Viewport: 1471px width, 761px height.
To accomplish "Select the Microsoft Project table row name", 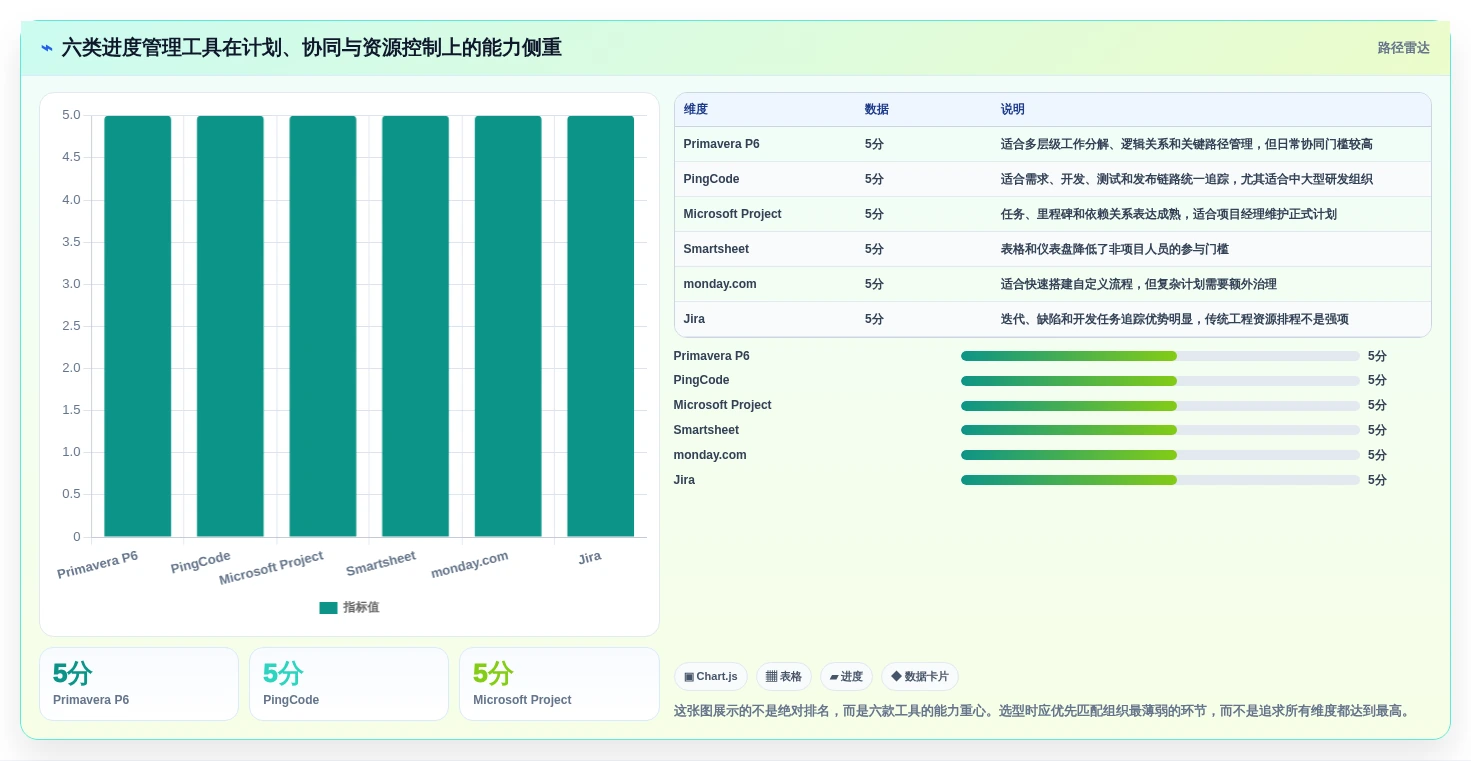I will [x=732, y=214].
